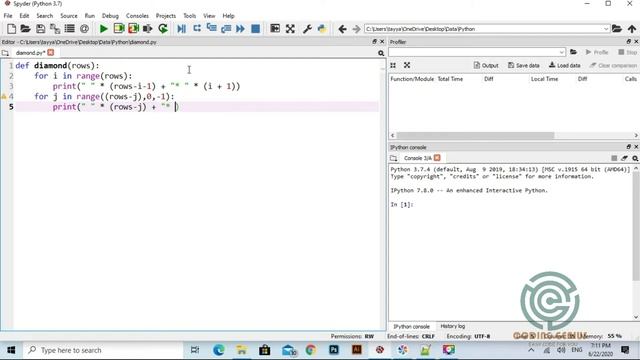Open a file using toolbar folder icon
The width and height of the screenshot is (640, 360).
[x=25, y=29]
